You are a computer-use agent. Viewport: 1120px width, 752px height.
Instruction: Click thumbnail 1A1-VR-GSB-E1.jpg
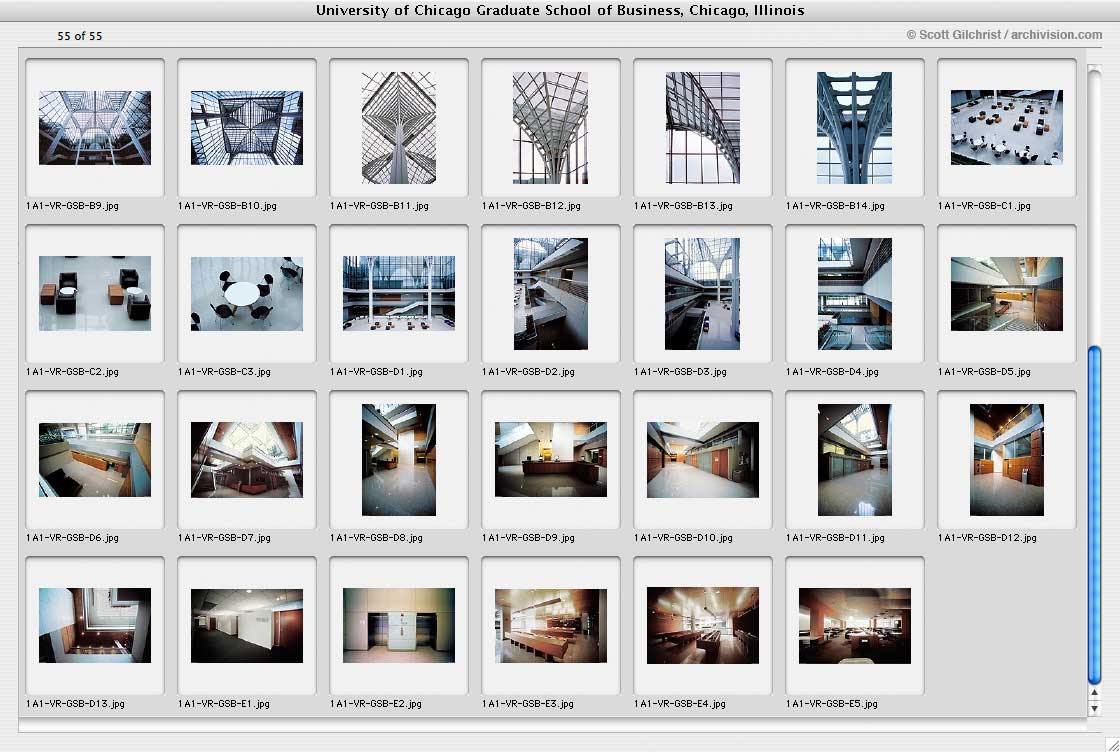247,626
